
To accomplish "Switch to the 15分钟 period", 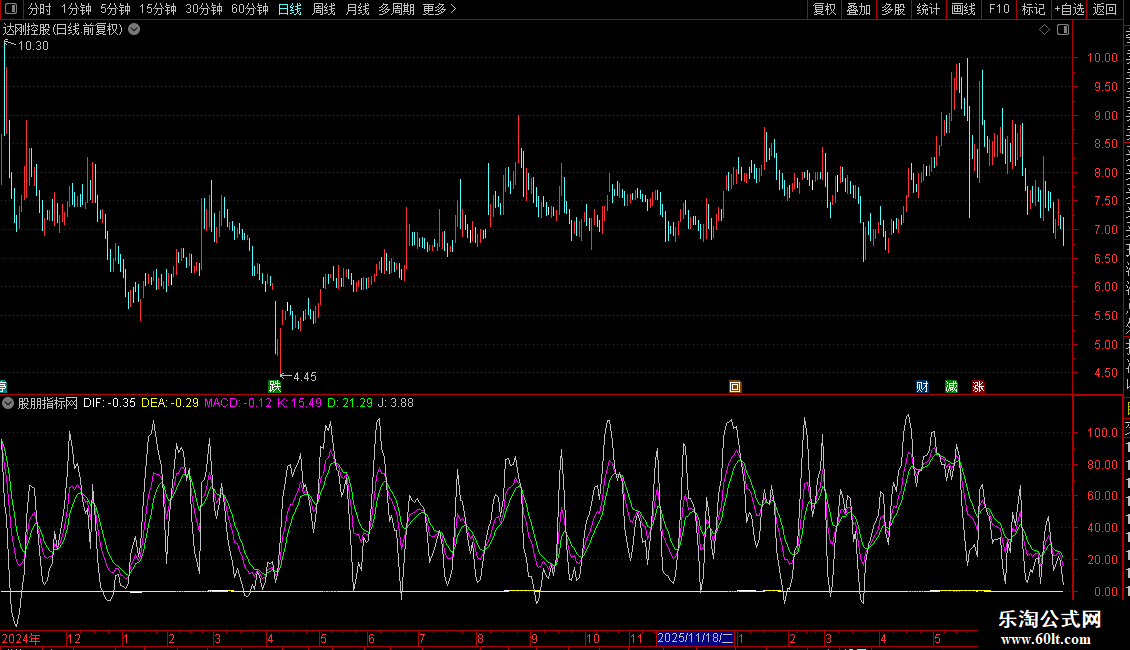I will point(158,9).
